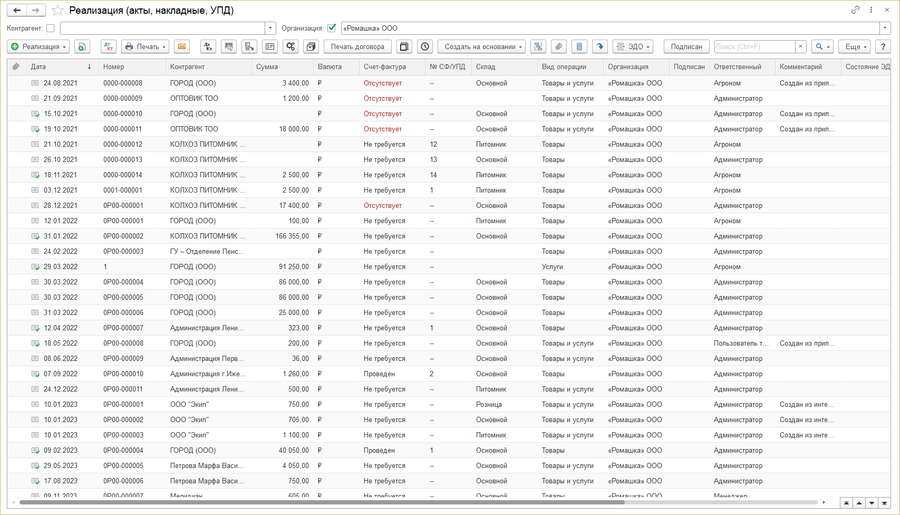Open the Контрагент filter dropdown arrow
The height and width of the screenshot is (515, 900).
[x=270, y=28]
